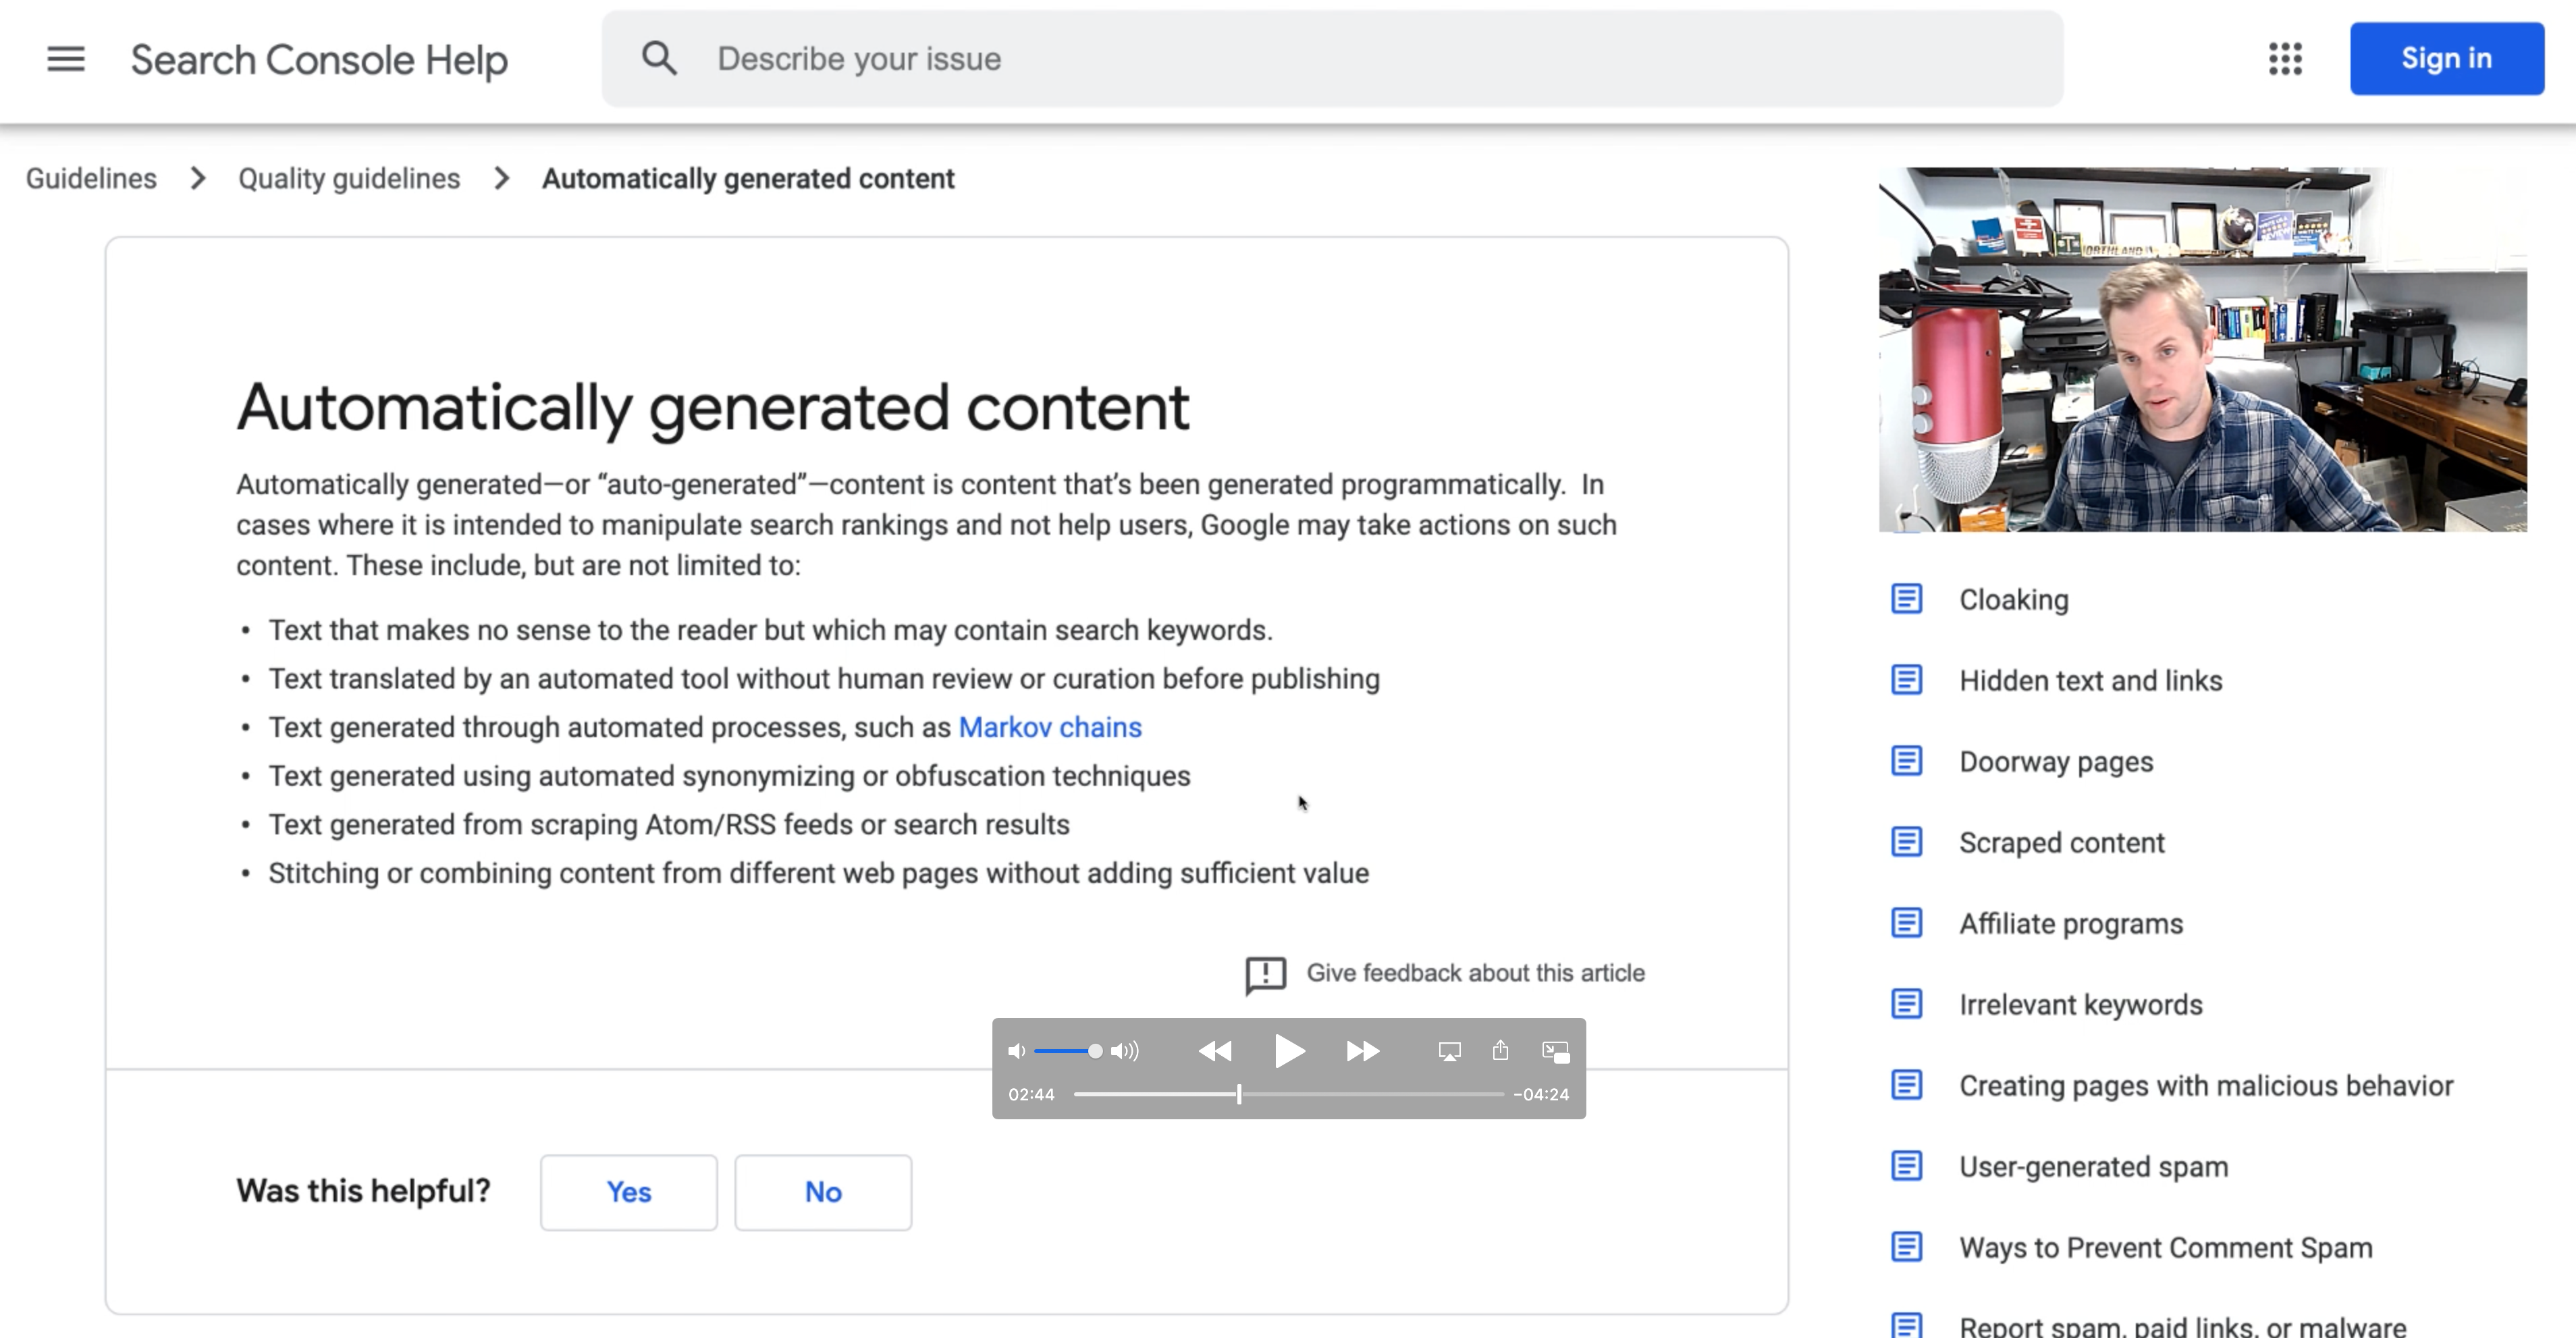2576x1338 pixels.
Task: Click bullet about scraping Atom/RSS feeds
Action: tap(669, 824)
